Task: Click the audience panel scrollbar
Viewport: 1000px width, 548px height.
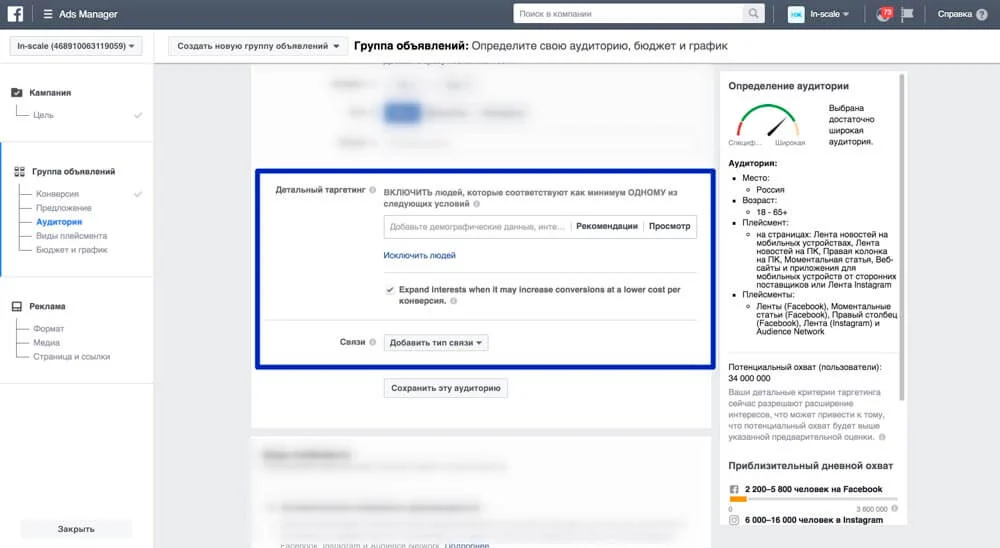Action: [x=902, y=237]
